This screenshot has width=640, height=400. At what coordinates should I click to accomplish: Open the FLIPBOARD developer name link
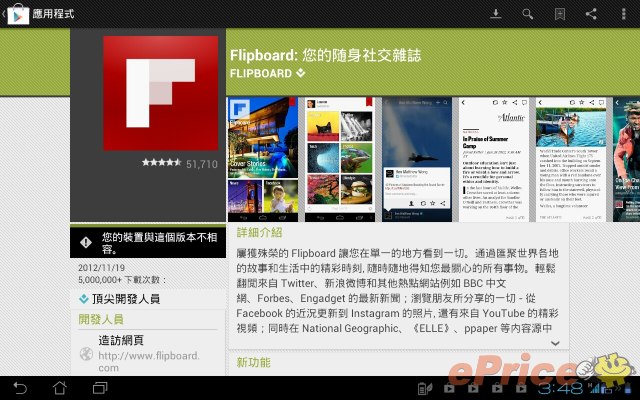coord(267,74)
